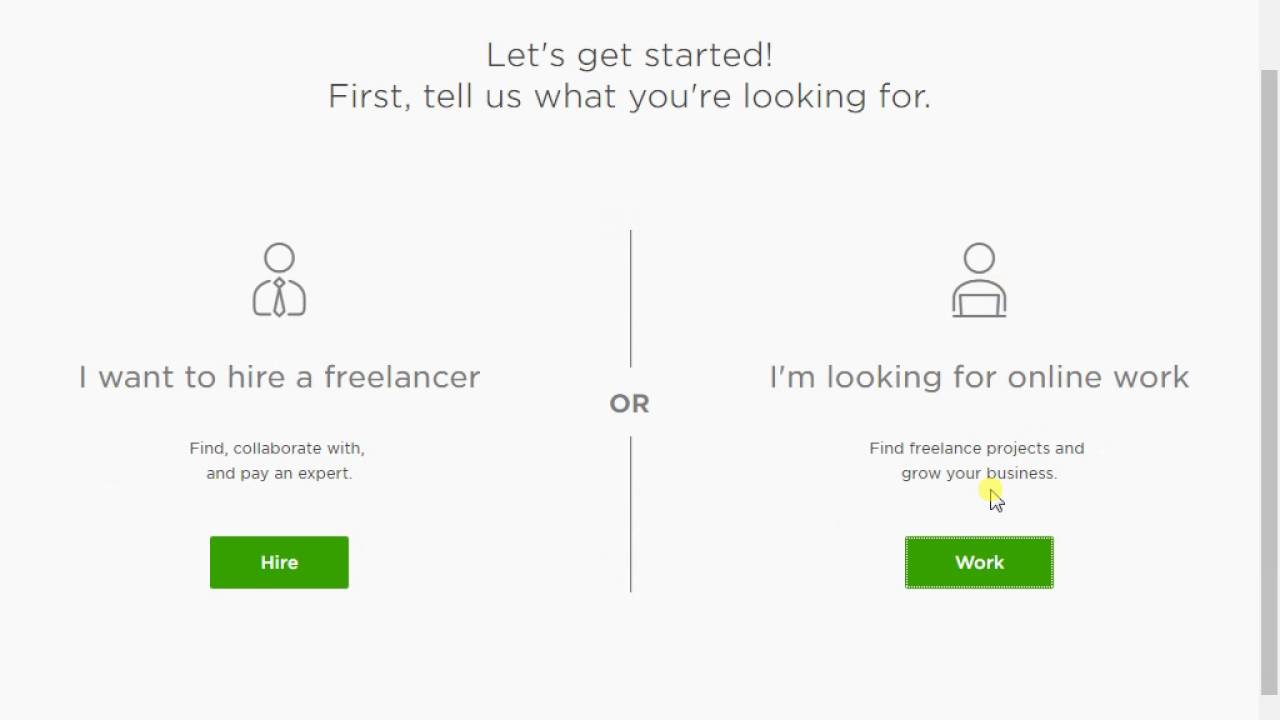Click the "grow your business." text line

[979, 473]
